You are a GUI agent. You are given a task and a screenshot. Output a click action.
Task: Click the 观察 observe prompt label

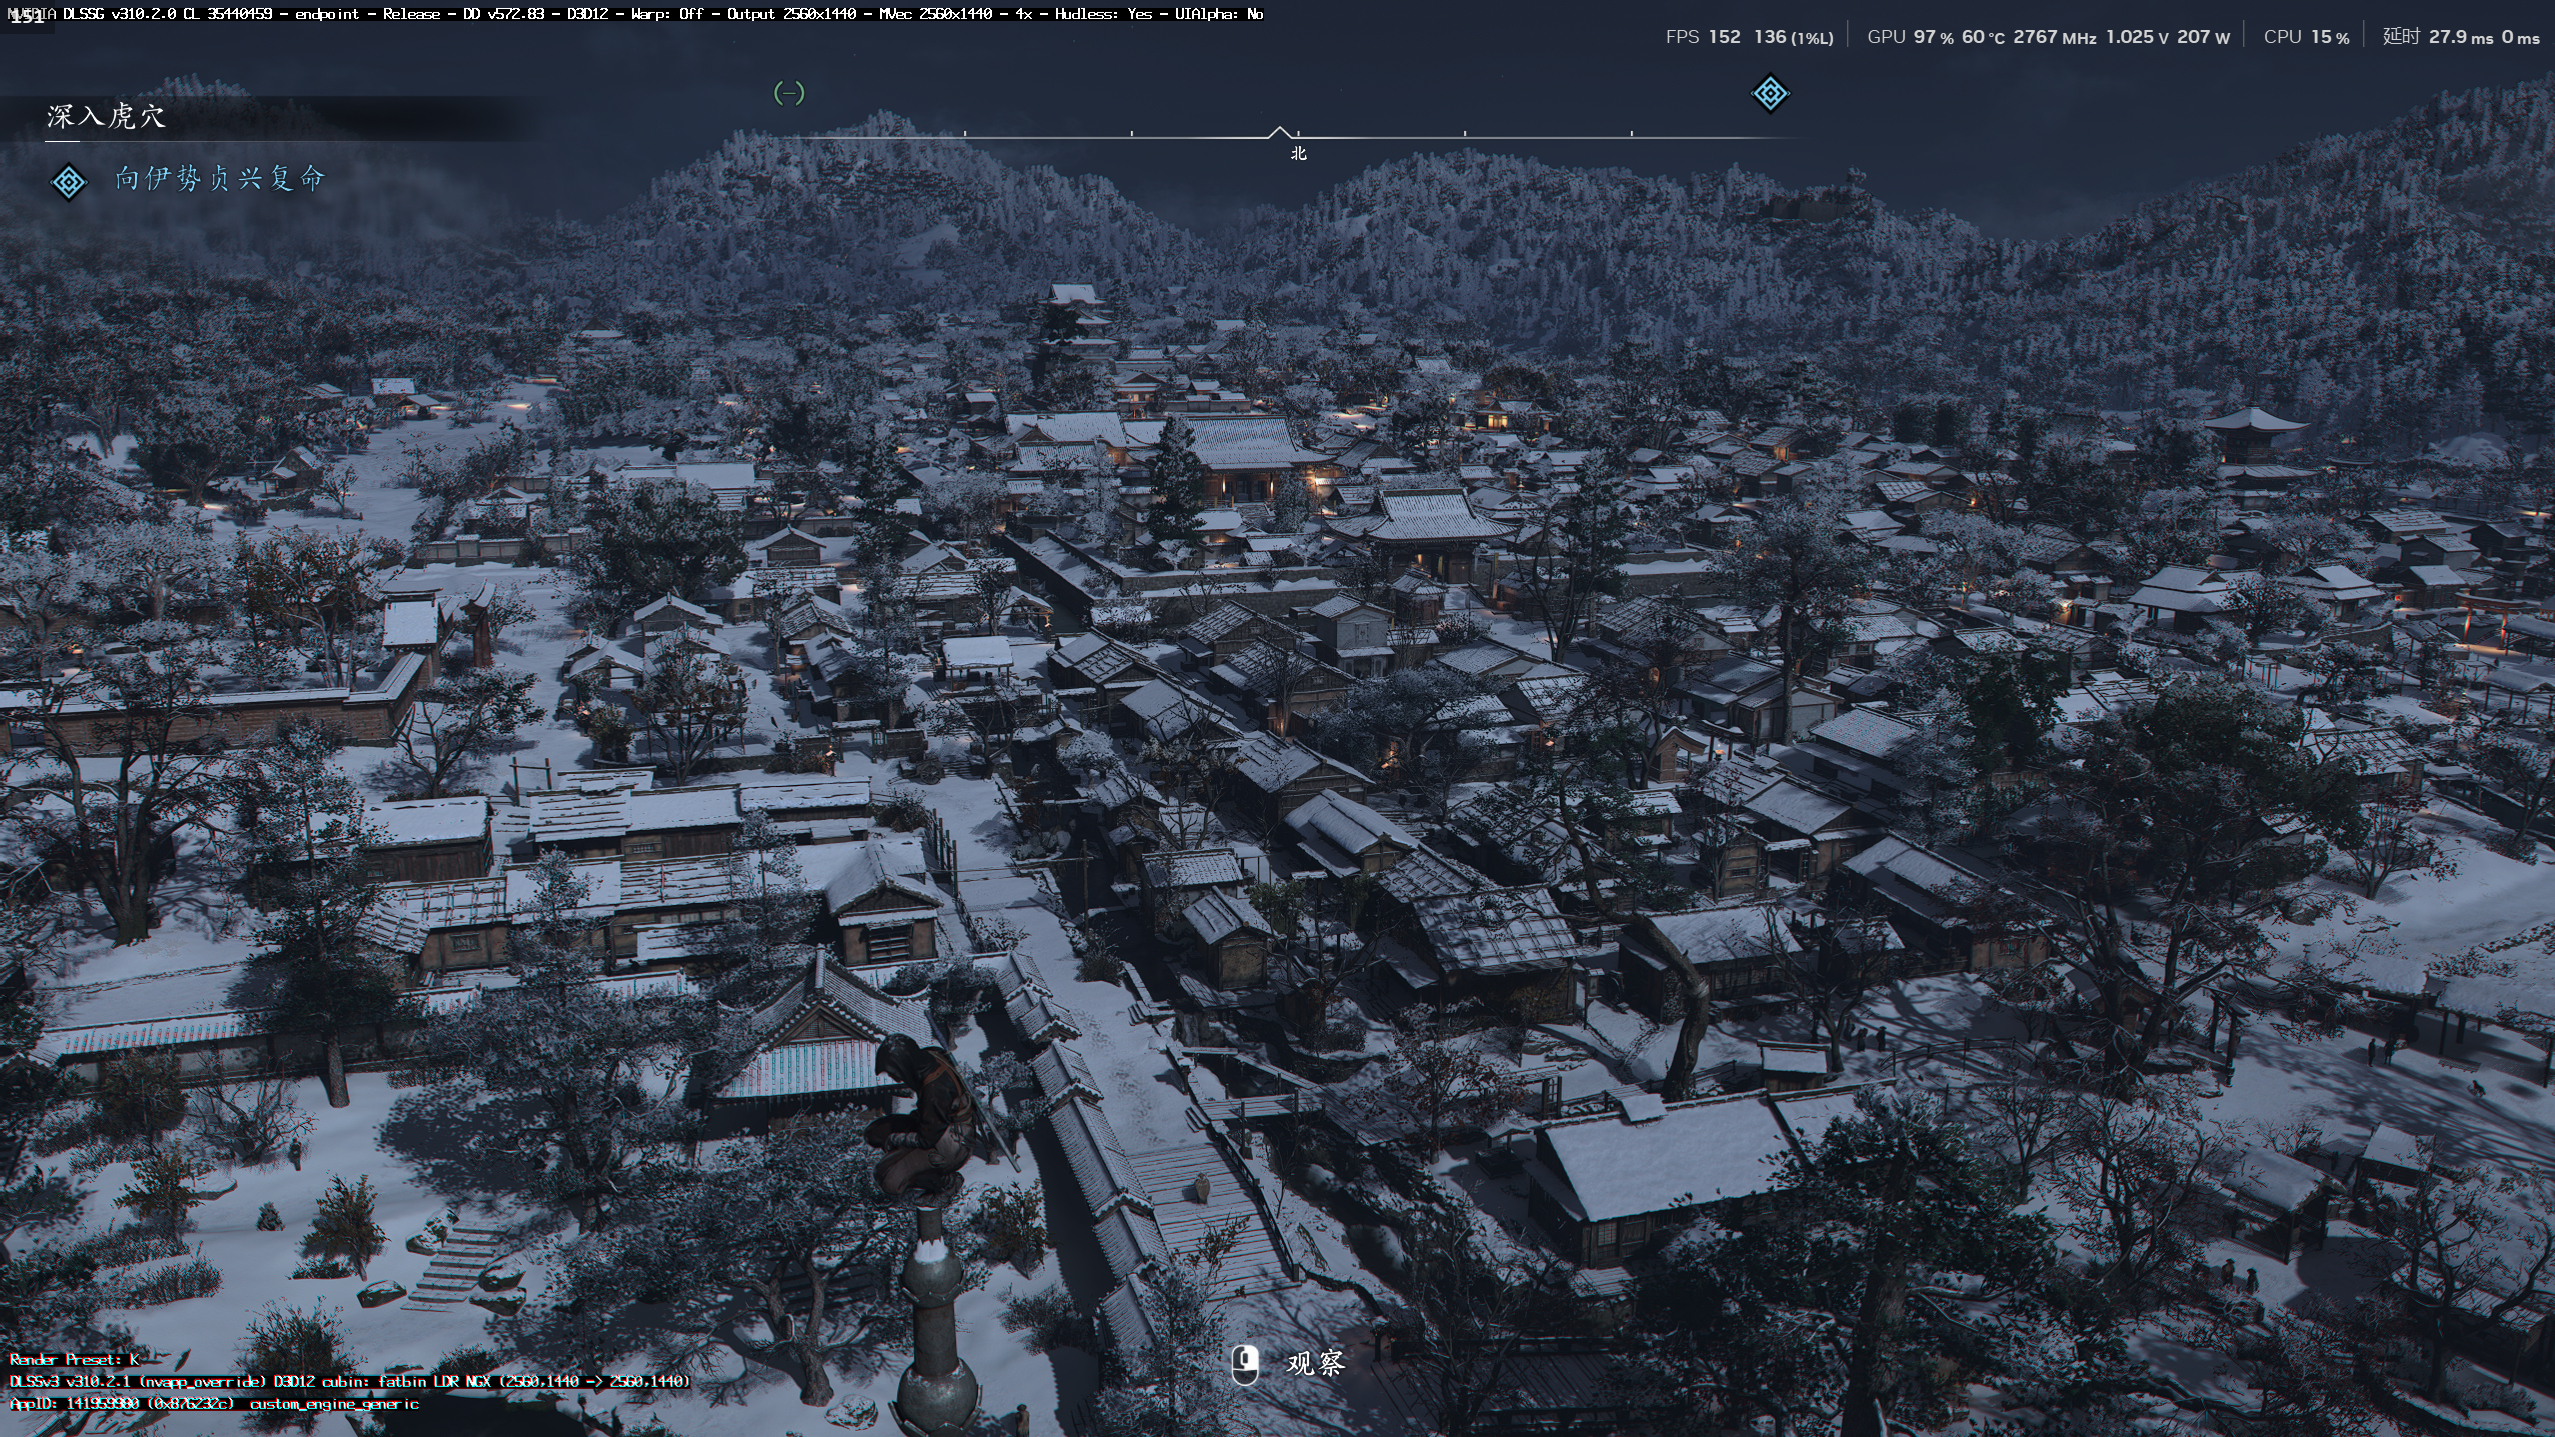pyautogui.click(x=1315, y=1363)
